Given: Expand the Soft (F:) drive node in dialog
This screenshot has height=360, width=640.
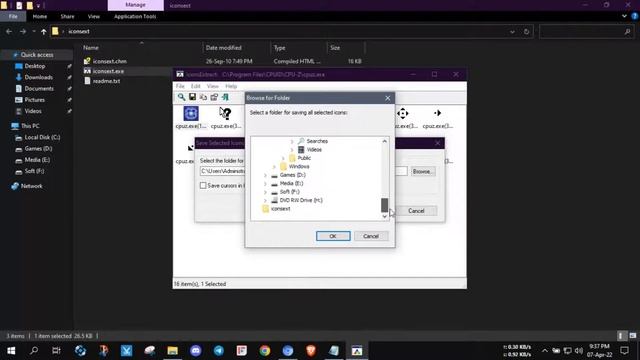Looking at the screenshot, I should tap(265, 192).
